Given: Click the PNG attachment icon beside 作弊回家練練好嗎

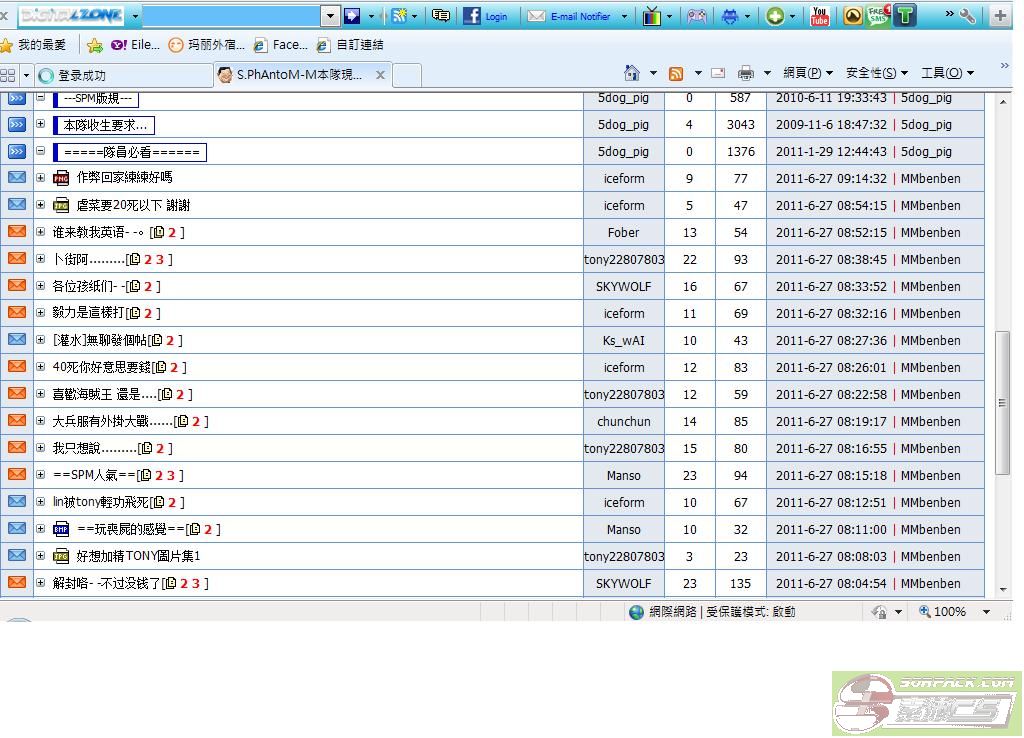Looking at the screenshot, I should click(61, 178).
